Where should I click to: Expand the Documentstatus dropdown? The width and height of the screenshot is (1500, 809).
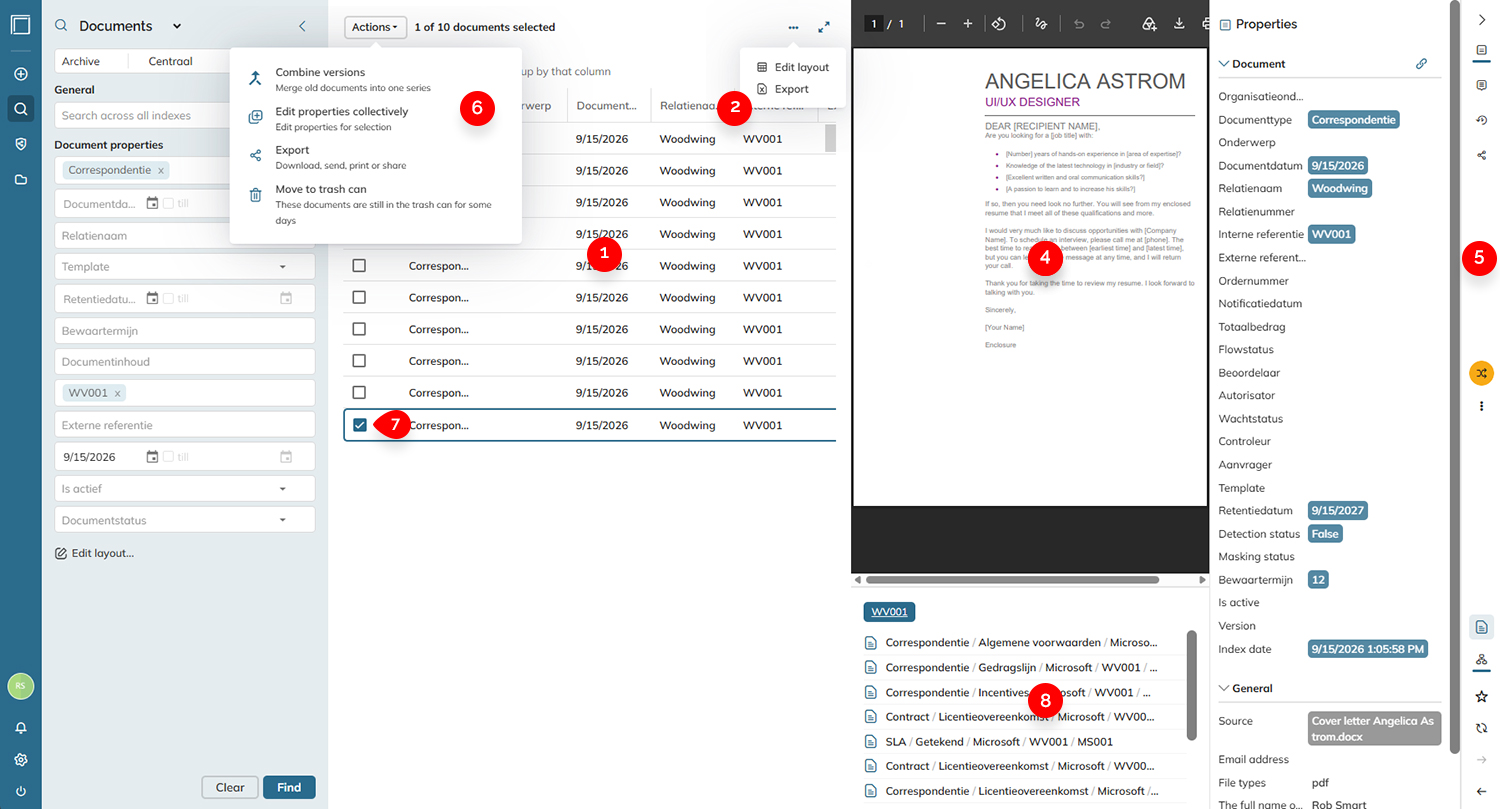point(185,520)
